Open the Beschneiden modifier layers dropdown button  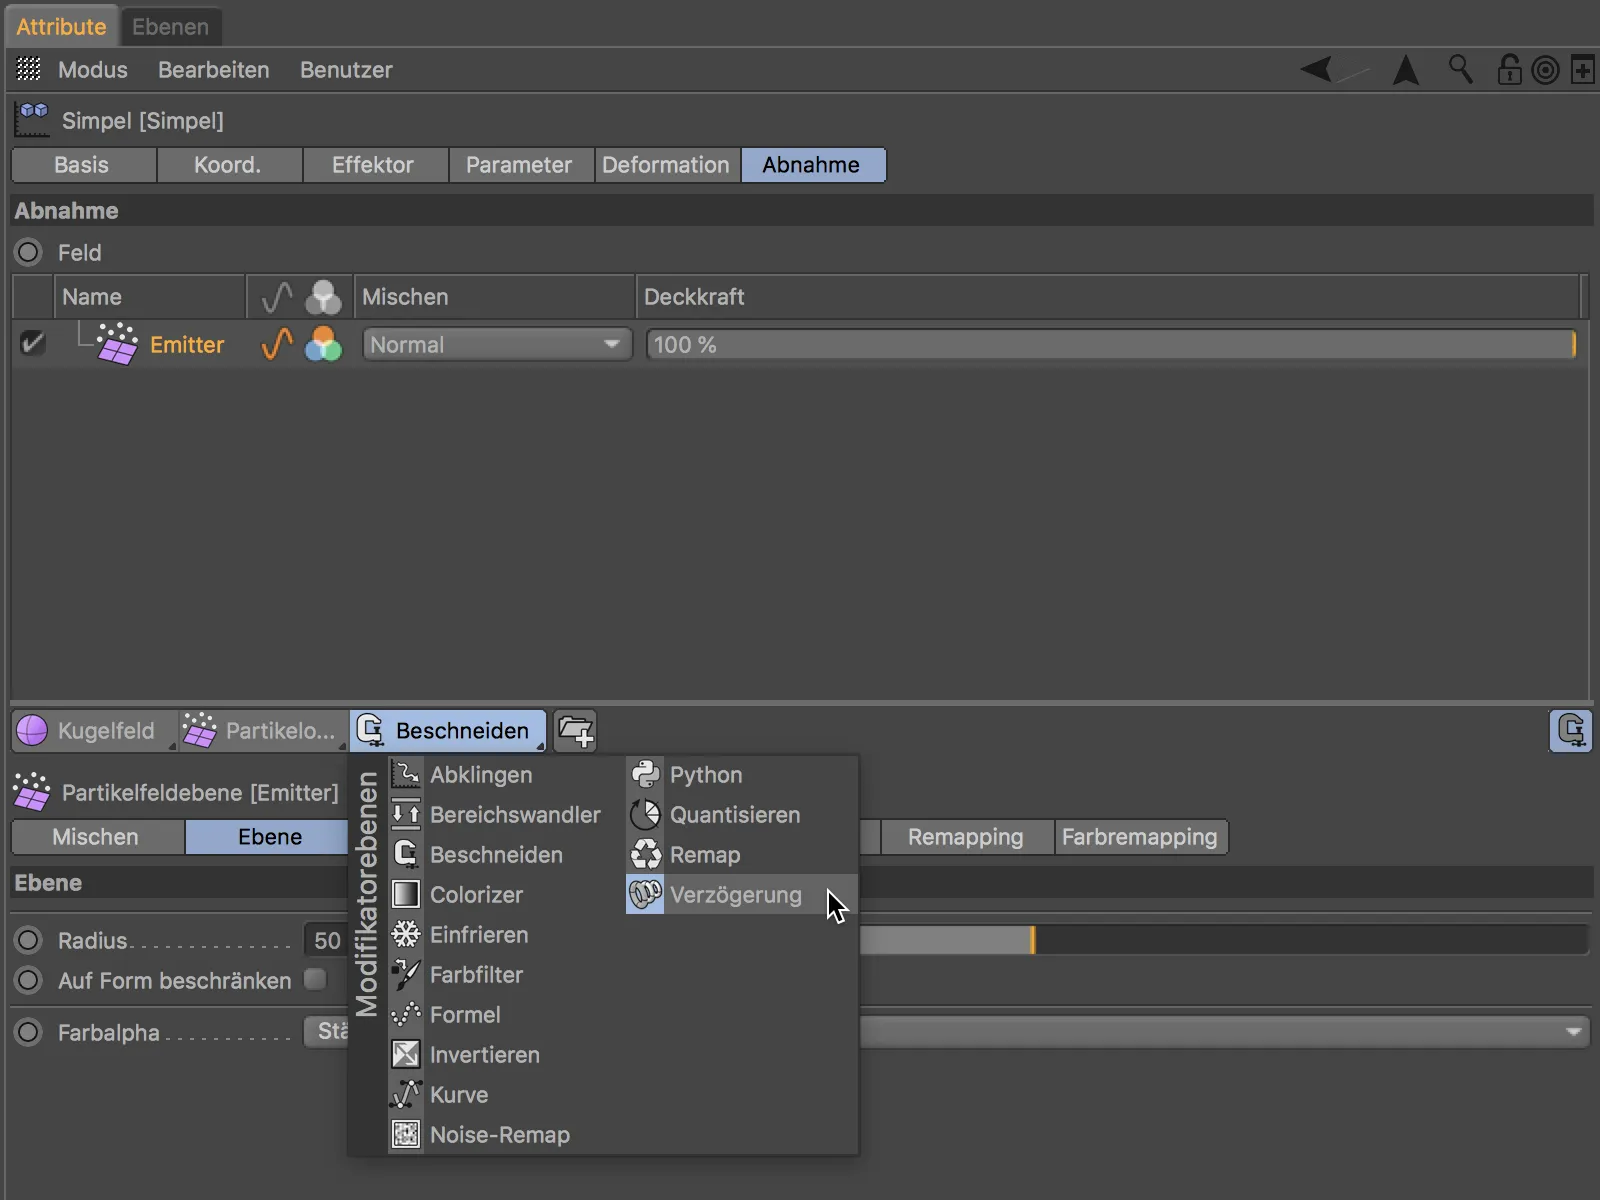pos(448,731)
